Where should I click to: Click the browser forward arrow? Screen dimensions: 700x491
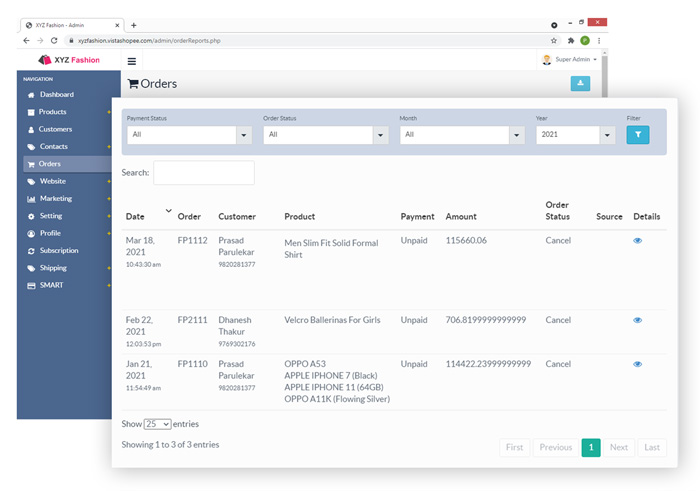[40, 41]
